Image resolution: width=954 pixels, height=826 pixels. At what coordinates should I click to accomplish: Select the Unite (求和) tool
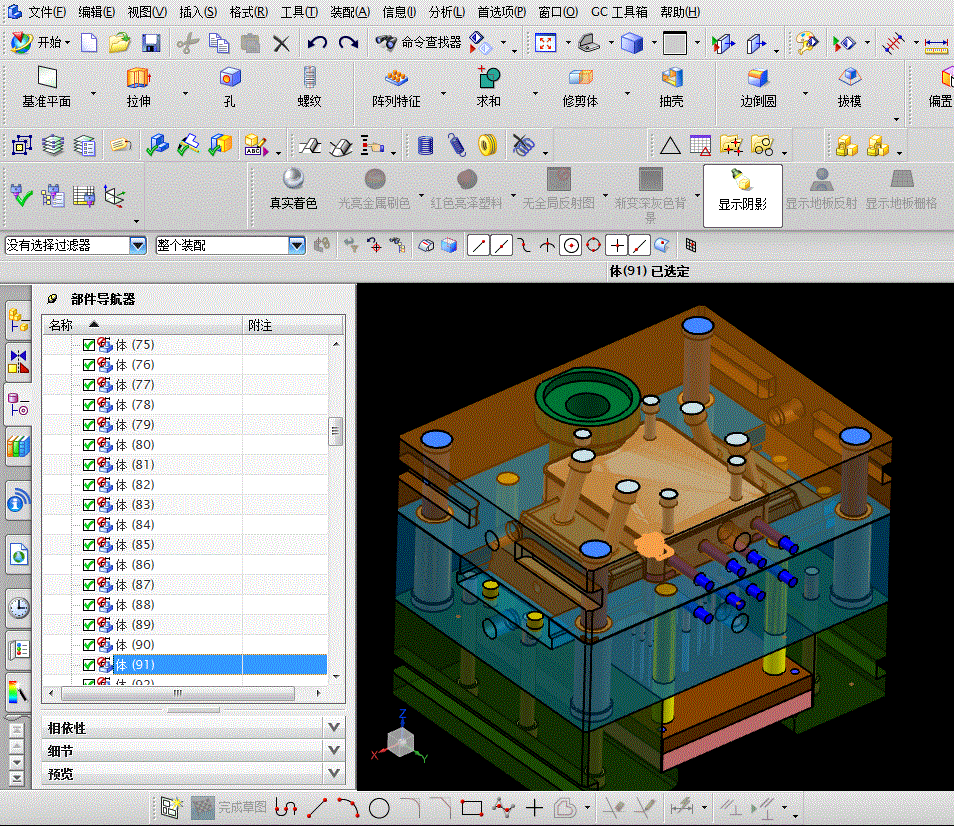tap(489, 87)
